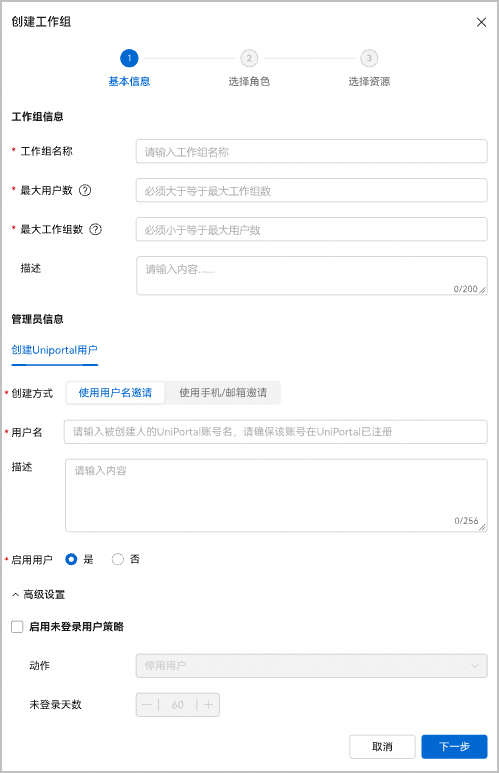Increase 未登录天数 with plus icon

[x=209, y=705]
